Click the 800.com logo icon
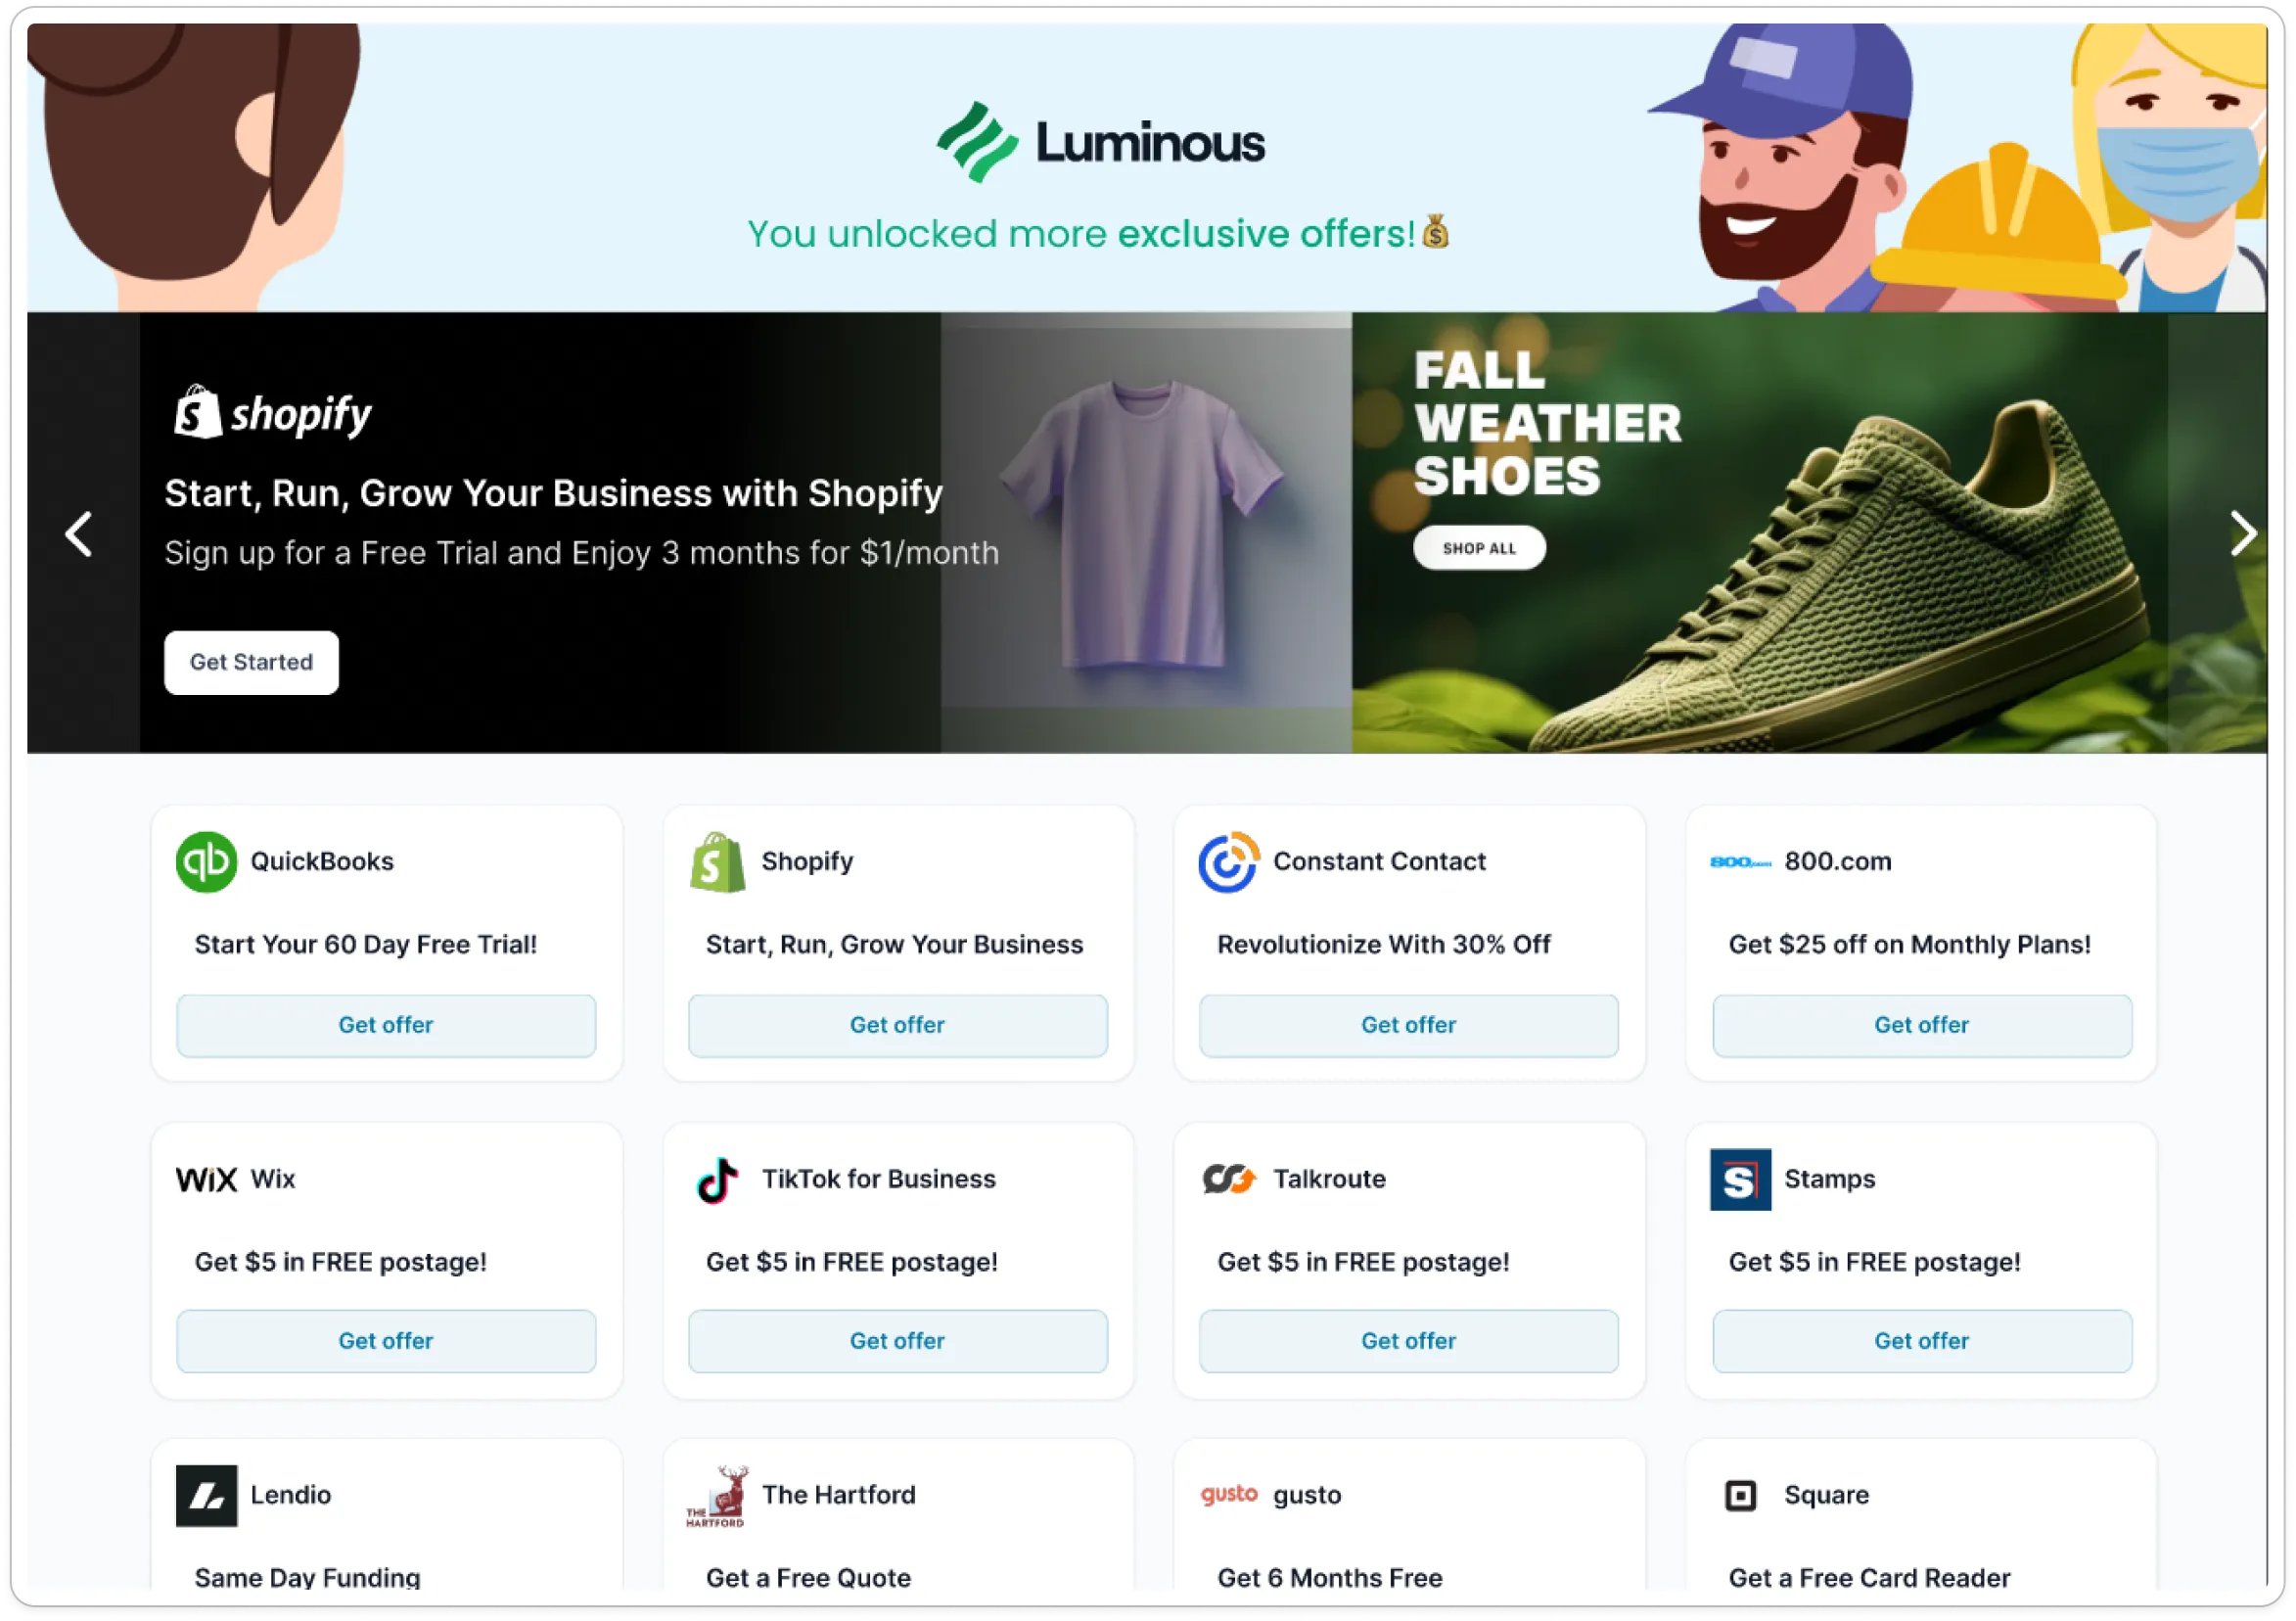This screenshot has width=2296, height=1621. coord(1741,862)
